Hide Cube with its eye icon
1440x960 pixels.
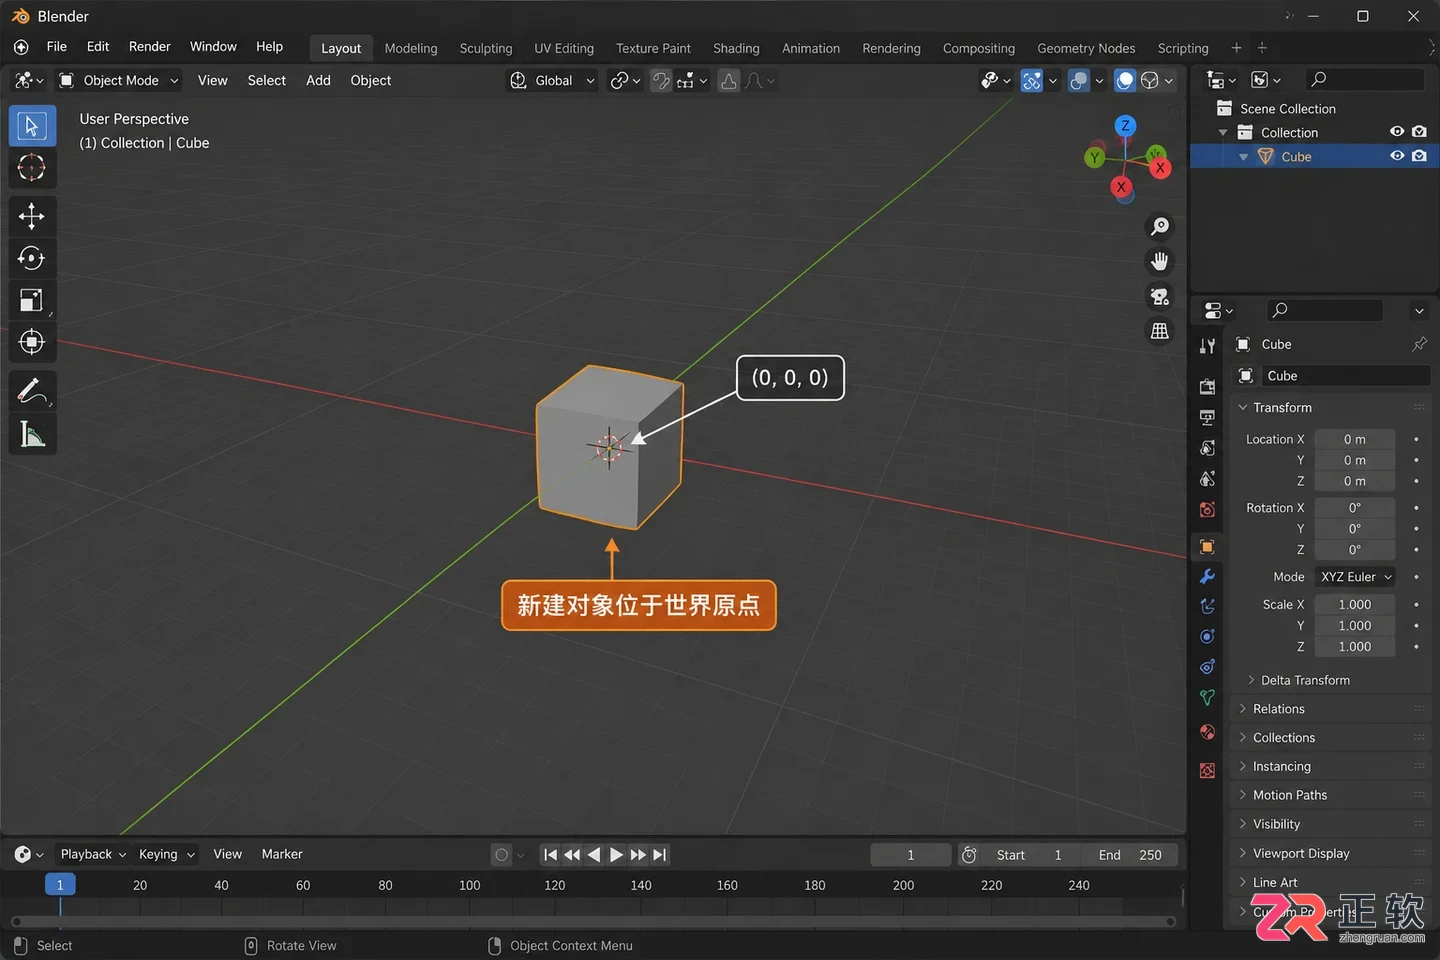click(x=1397, y=156)
